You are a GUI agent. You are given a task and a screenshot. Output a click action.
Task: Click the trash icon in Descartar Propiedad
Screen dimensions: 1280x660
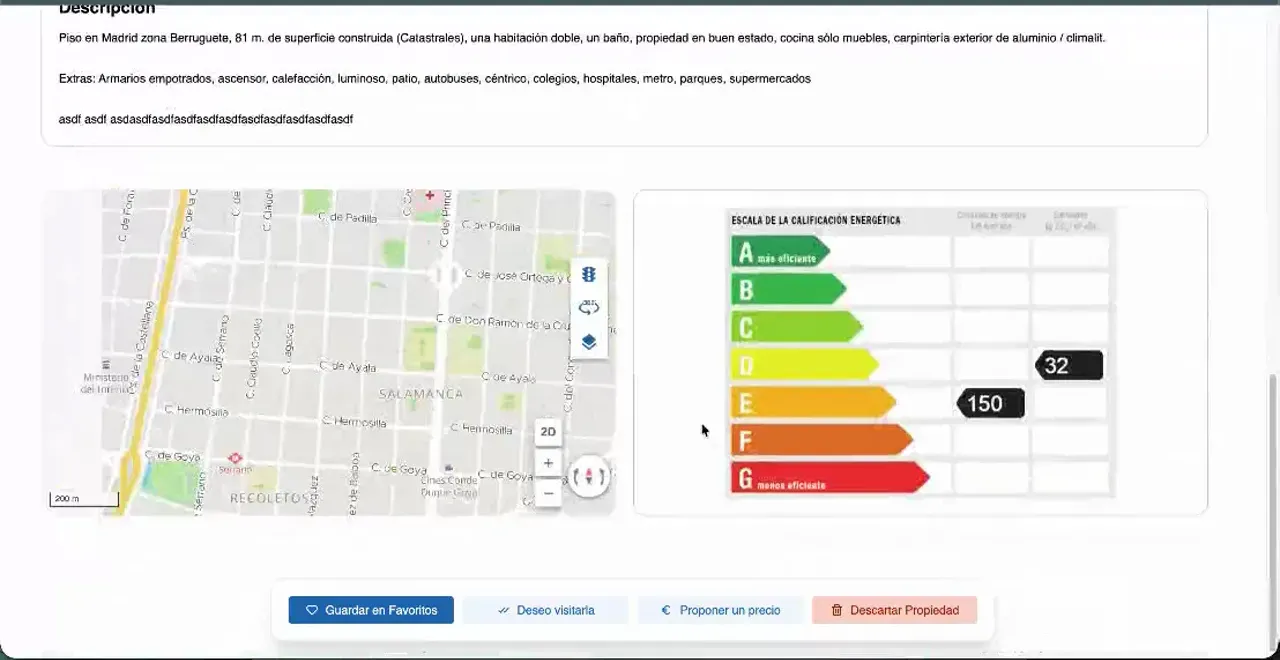click(837, 610)
